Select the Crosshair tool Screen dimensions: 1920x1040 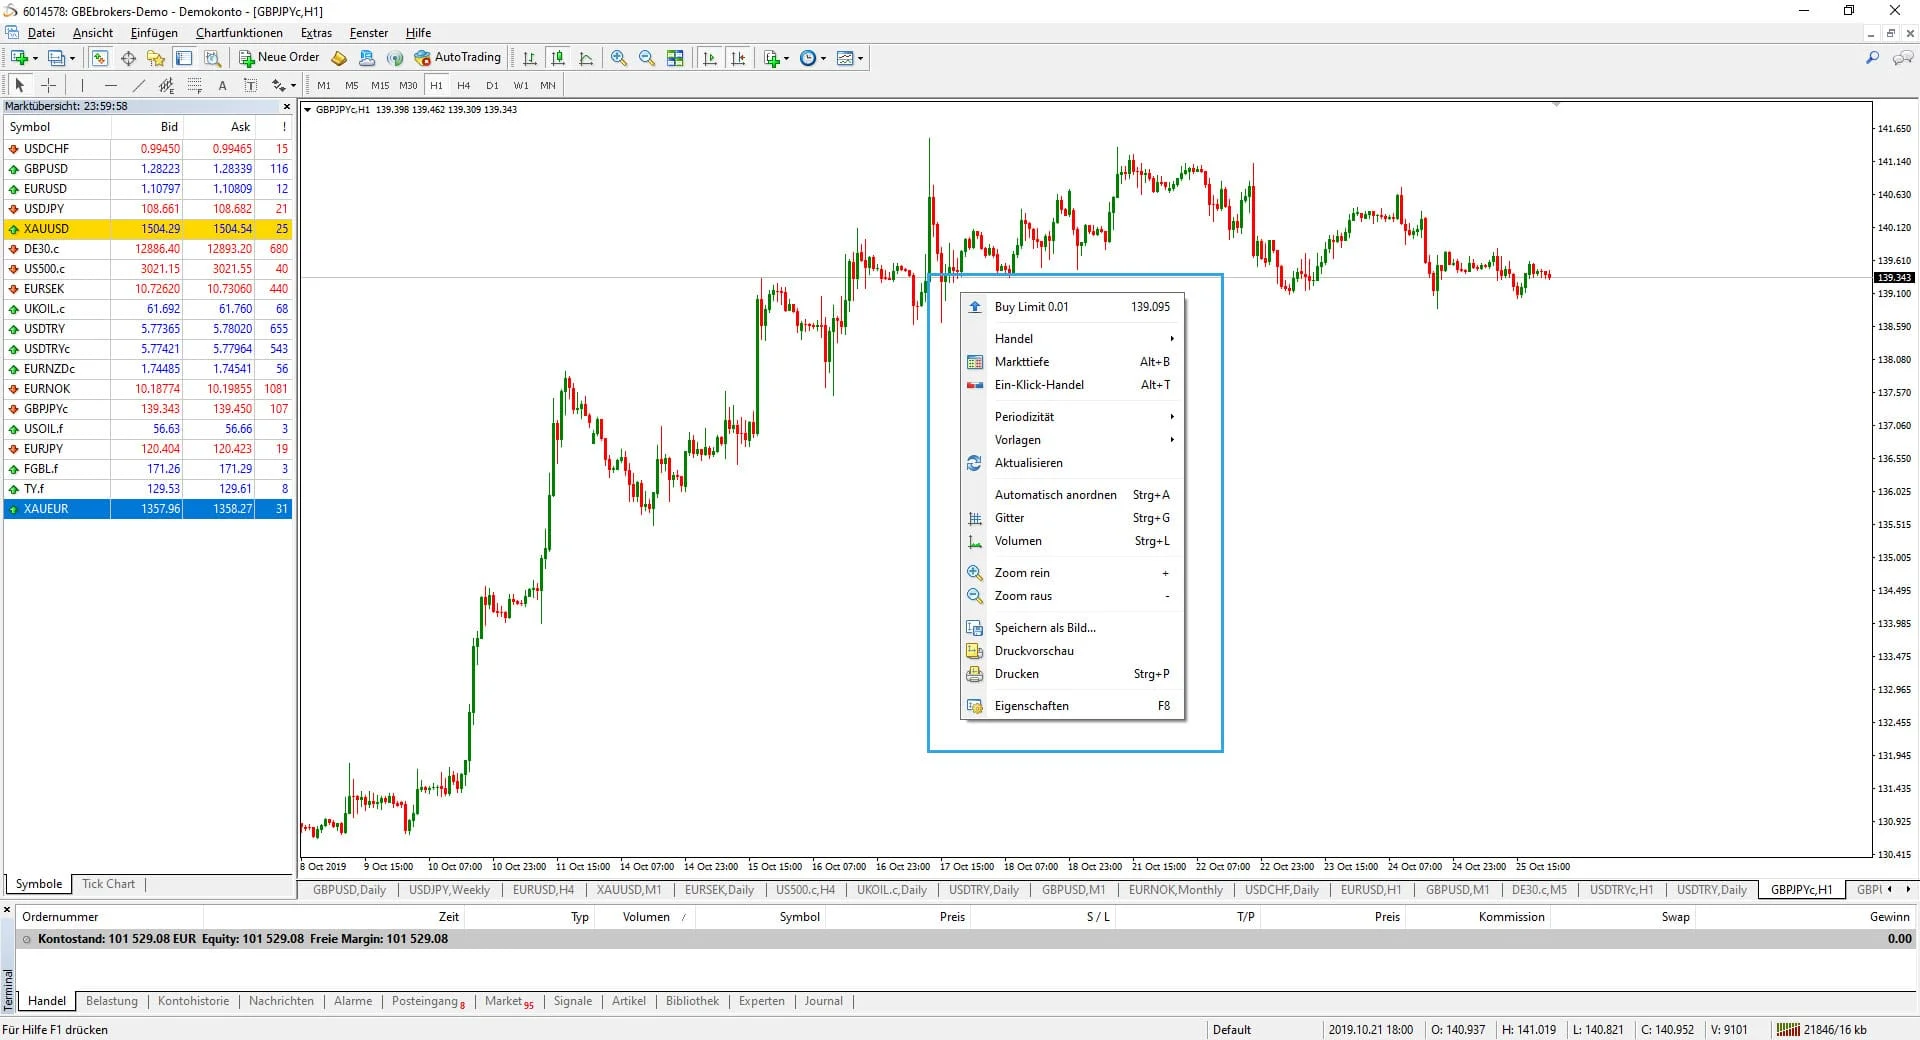(48, 86)
